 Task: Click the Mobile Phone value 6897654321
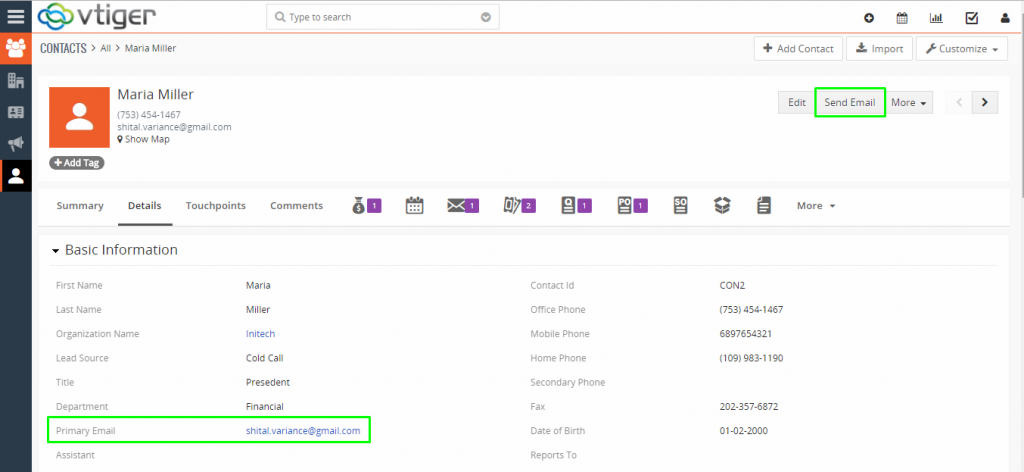[746, 334]
